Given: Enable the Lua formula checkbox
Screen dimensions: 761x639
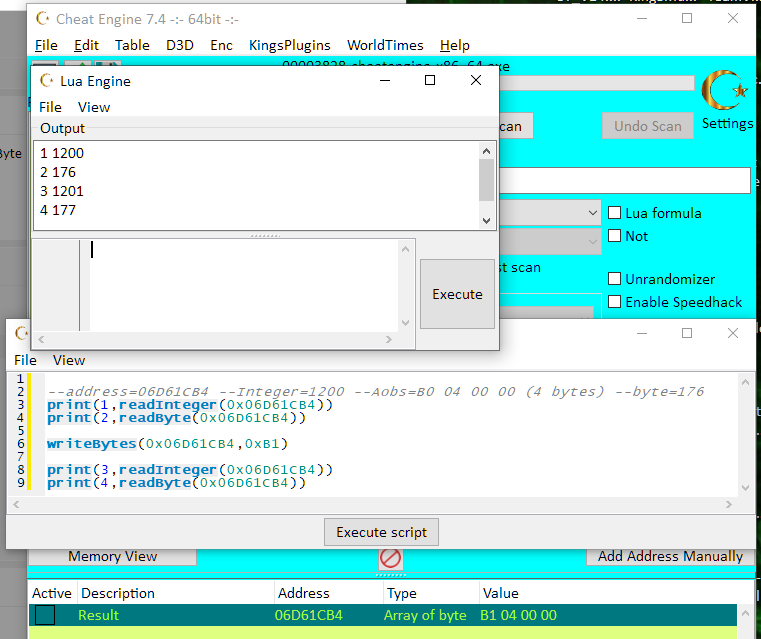Looking at the screenshot, I should [x=616, y=213].
